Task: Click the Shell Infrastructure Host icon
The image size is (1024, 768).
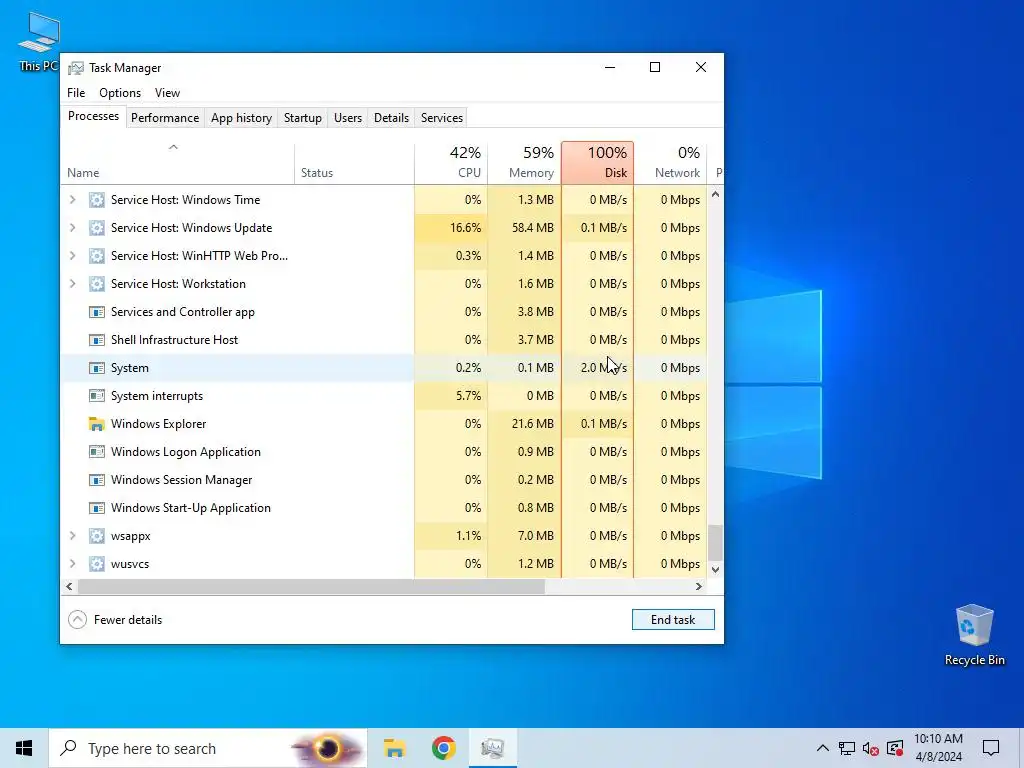Action: [x=97, y=340]
